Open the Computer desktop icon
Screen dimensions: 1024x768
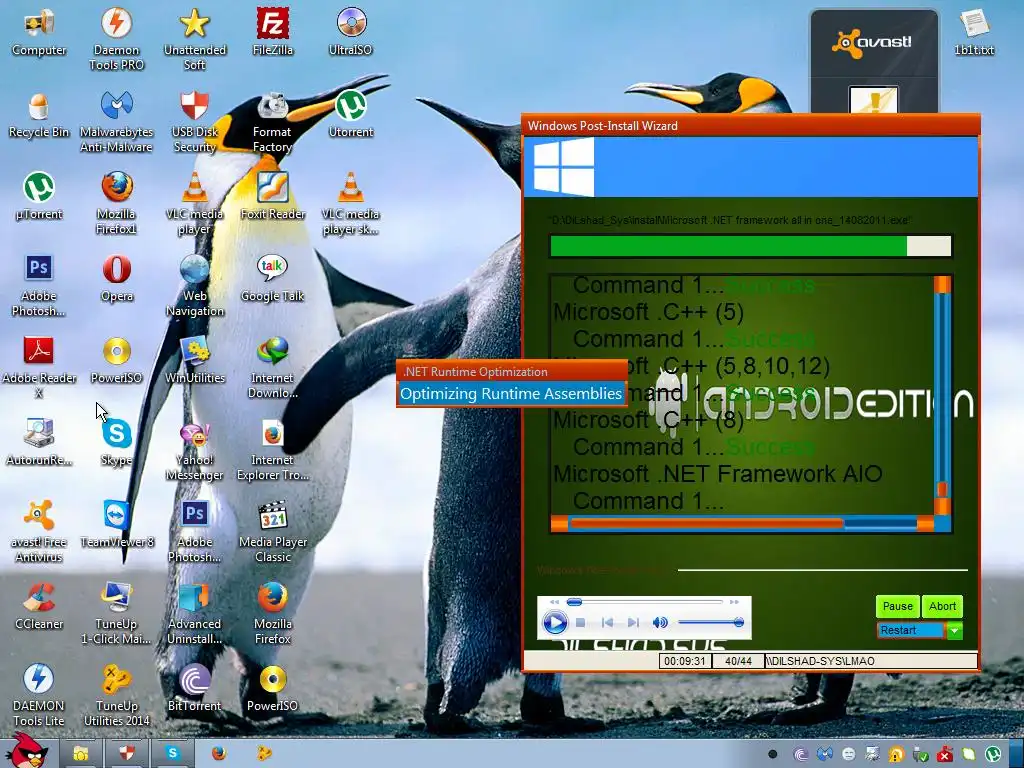point(39,33)
